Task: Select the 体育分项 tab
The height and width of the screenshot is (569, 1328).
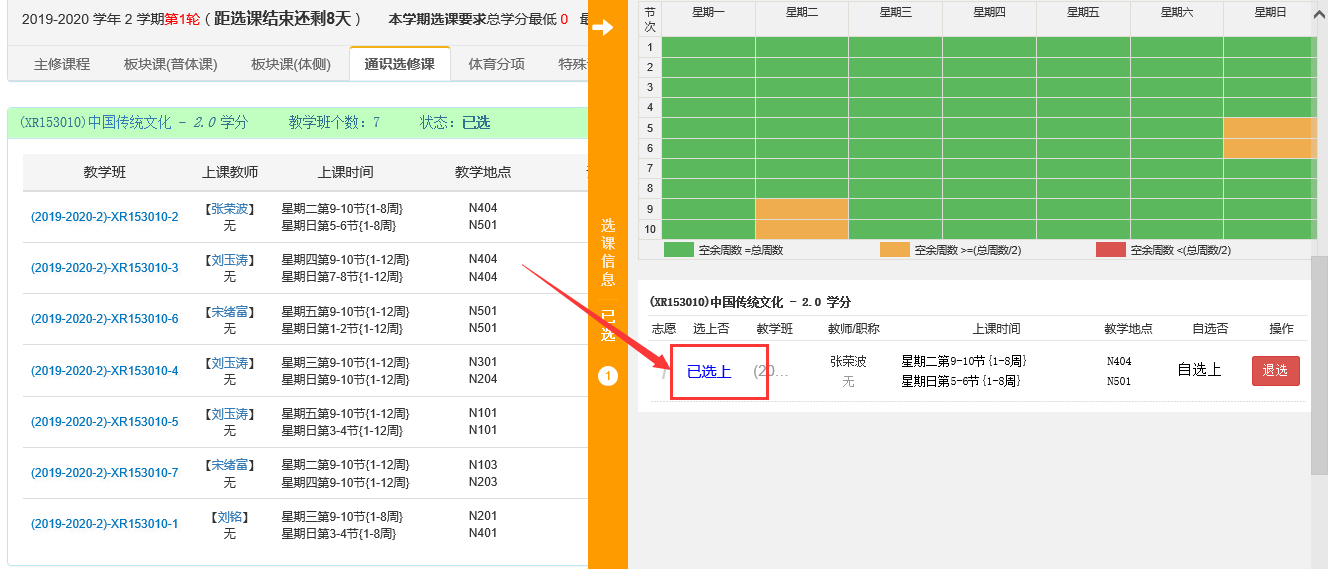Action: 496,64
